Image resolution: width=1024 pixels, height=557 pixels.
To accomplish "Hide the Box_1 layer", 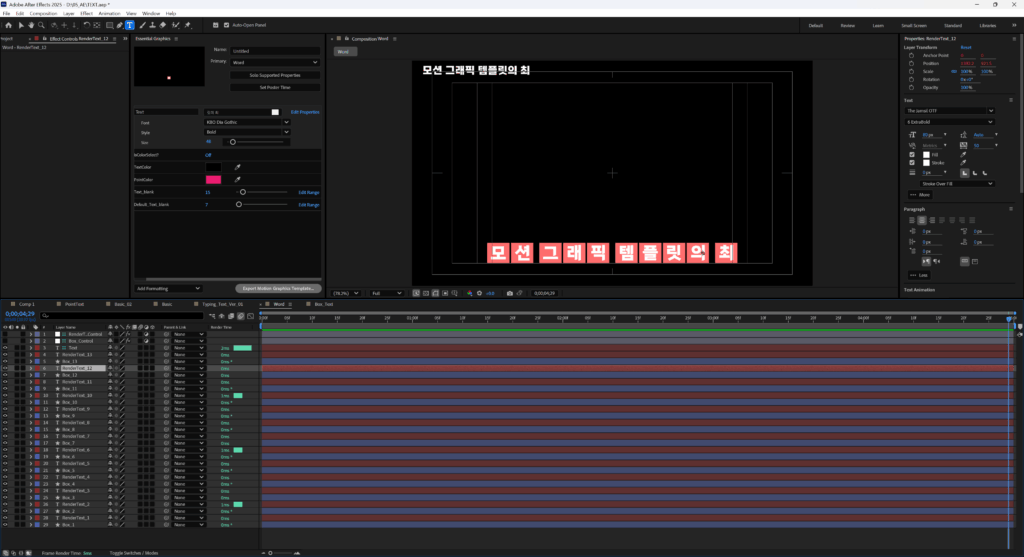I will [x=5, y=524].
